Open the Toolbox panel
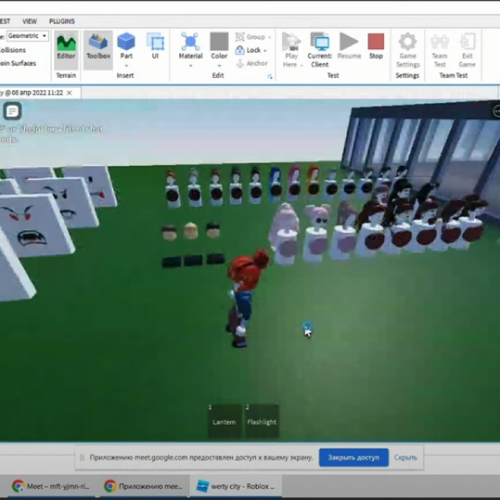 coord(98,47)
